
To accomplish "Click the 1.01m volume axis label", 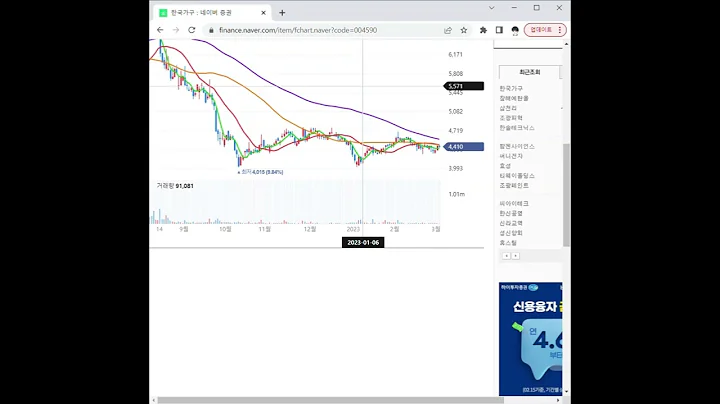I will click(457, 194).
